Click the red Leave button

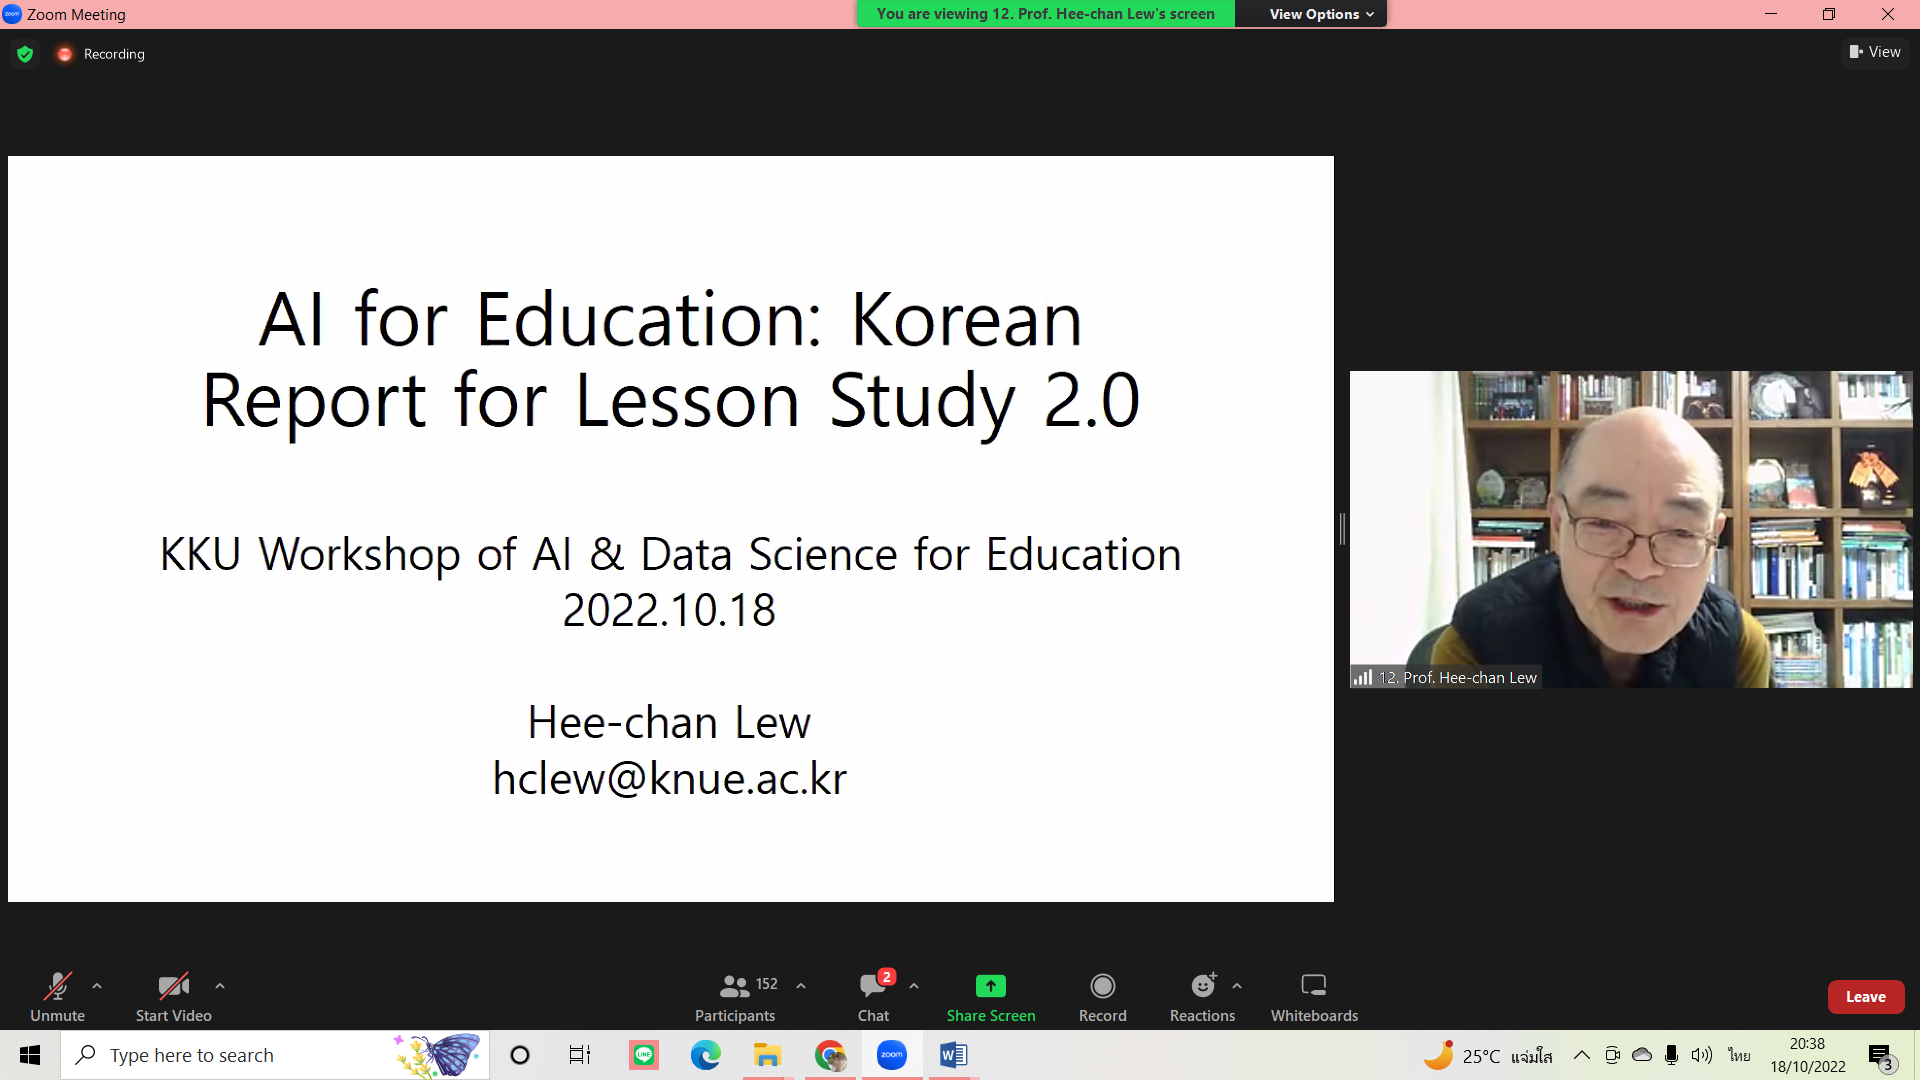click(x=1865, y=997)
